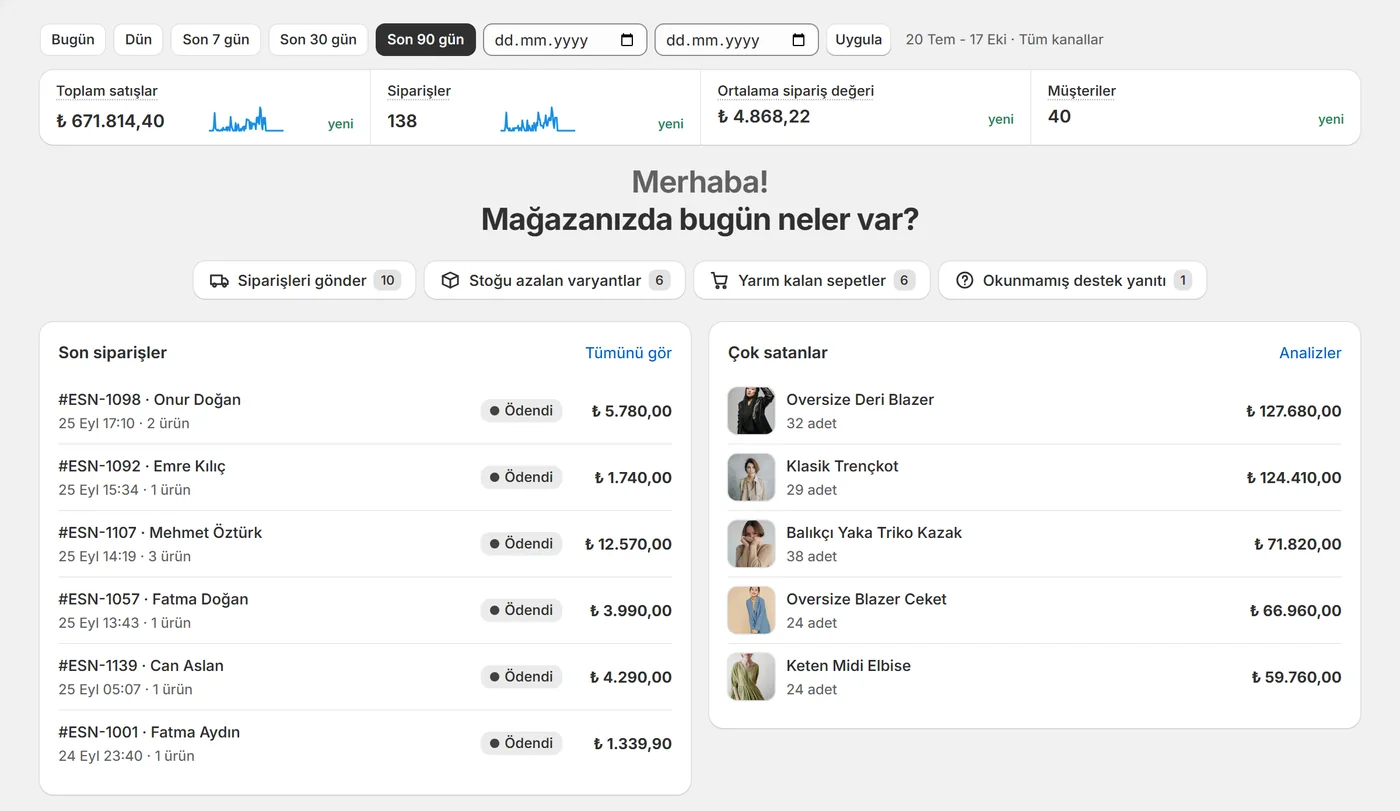Open the calendar picker in the first date field
This screenshot has width=1400, height=811.
pyautogui.click(x=627, y=40)
